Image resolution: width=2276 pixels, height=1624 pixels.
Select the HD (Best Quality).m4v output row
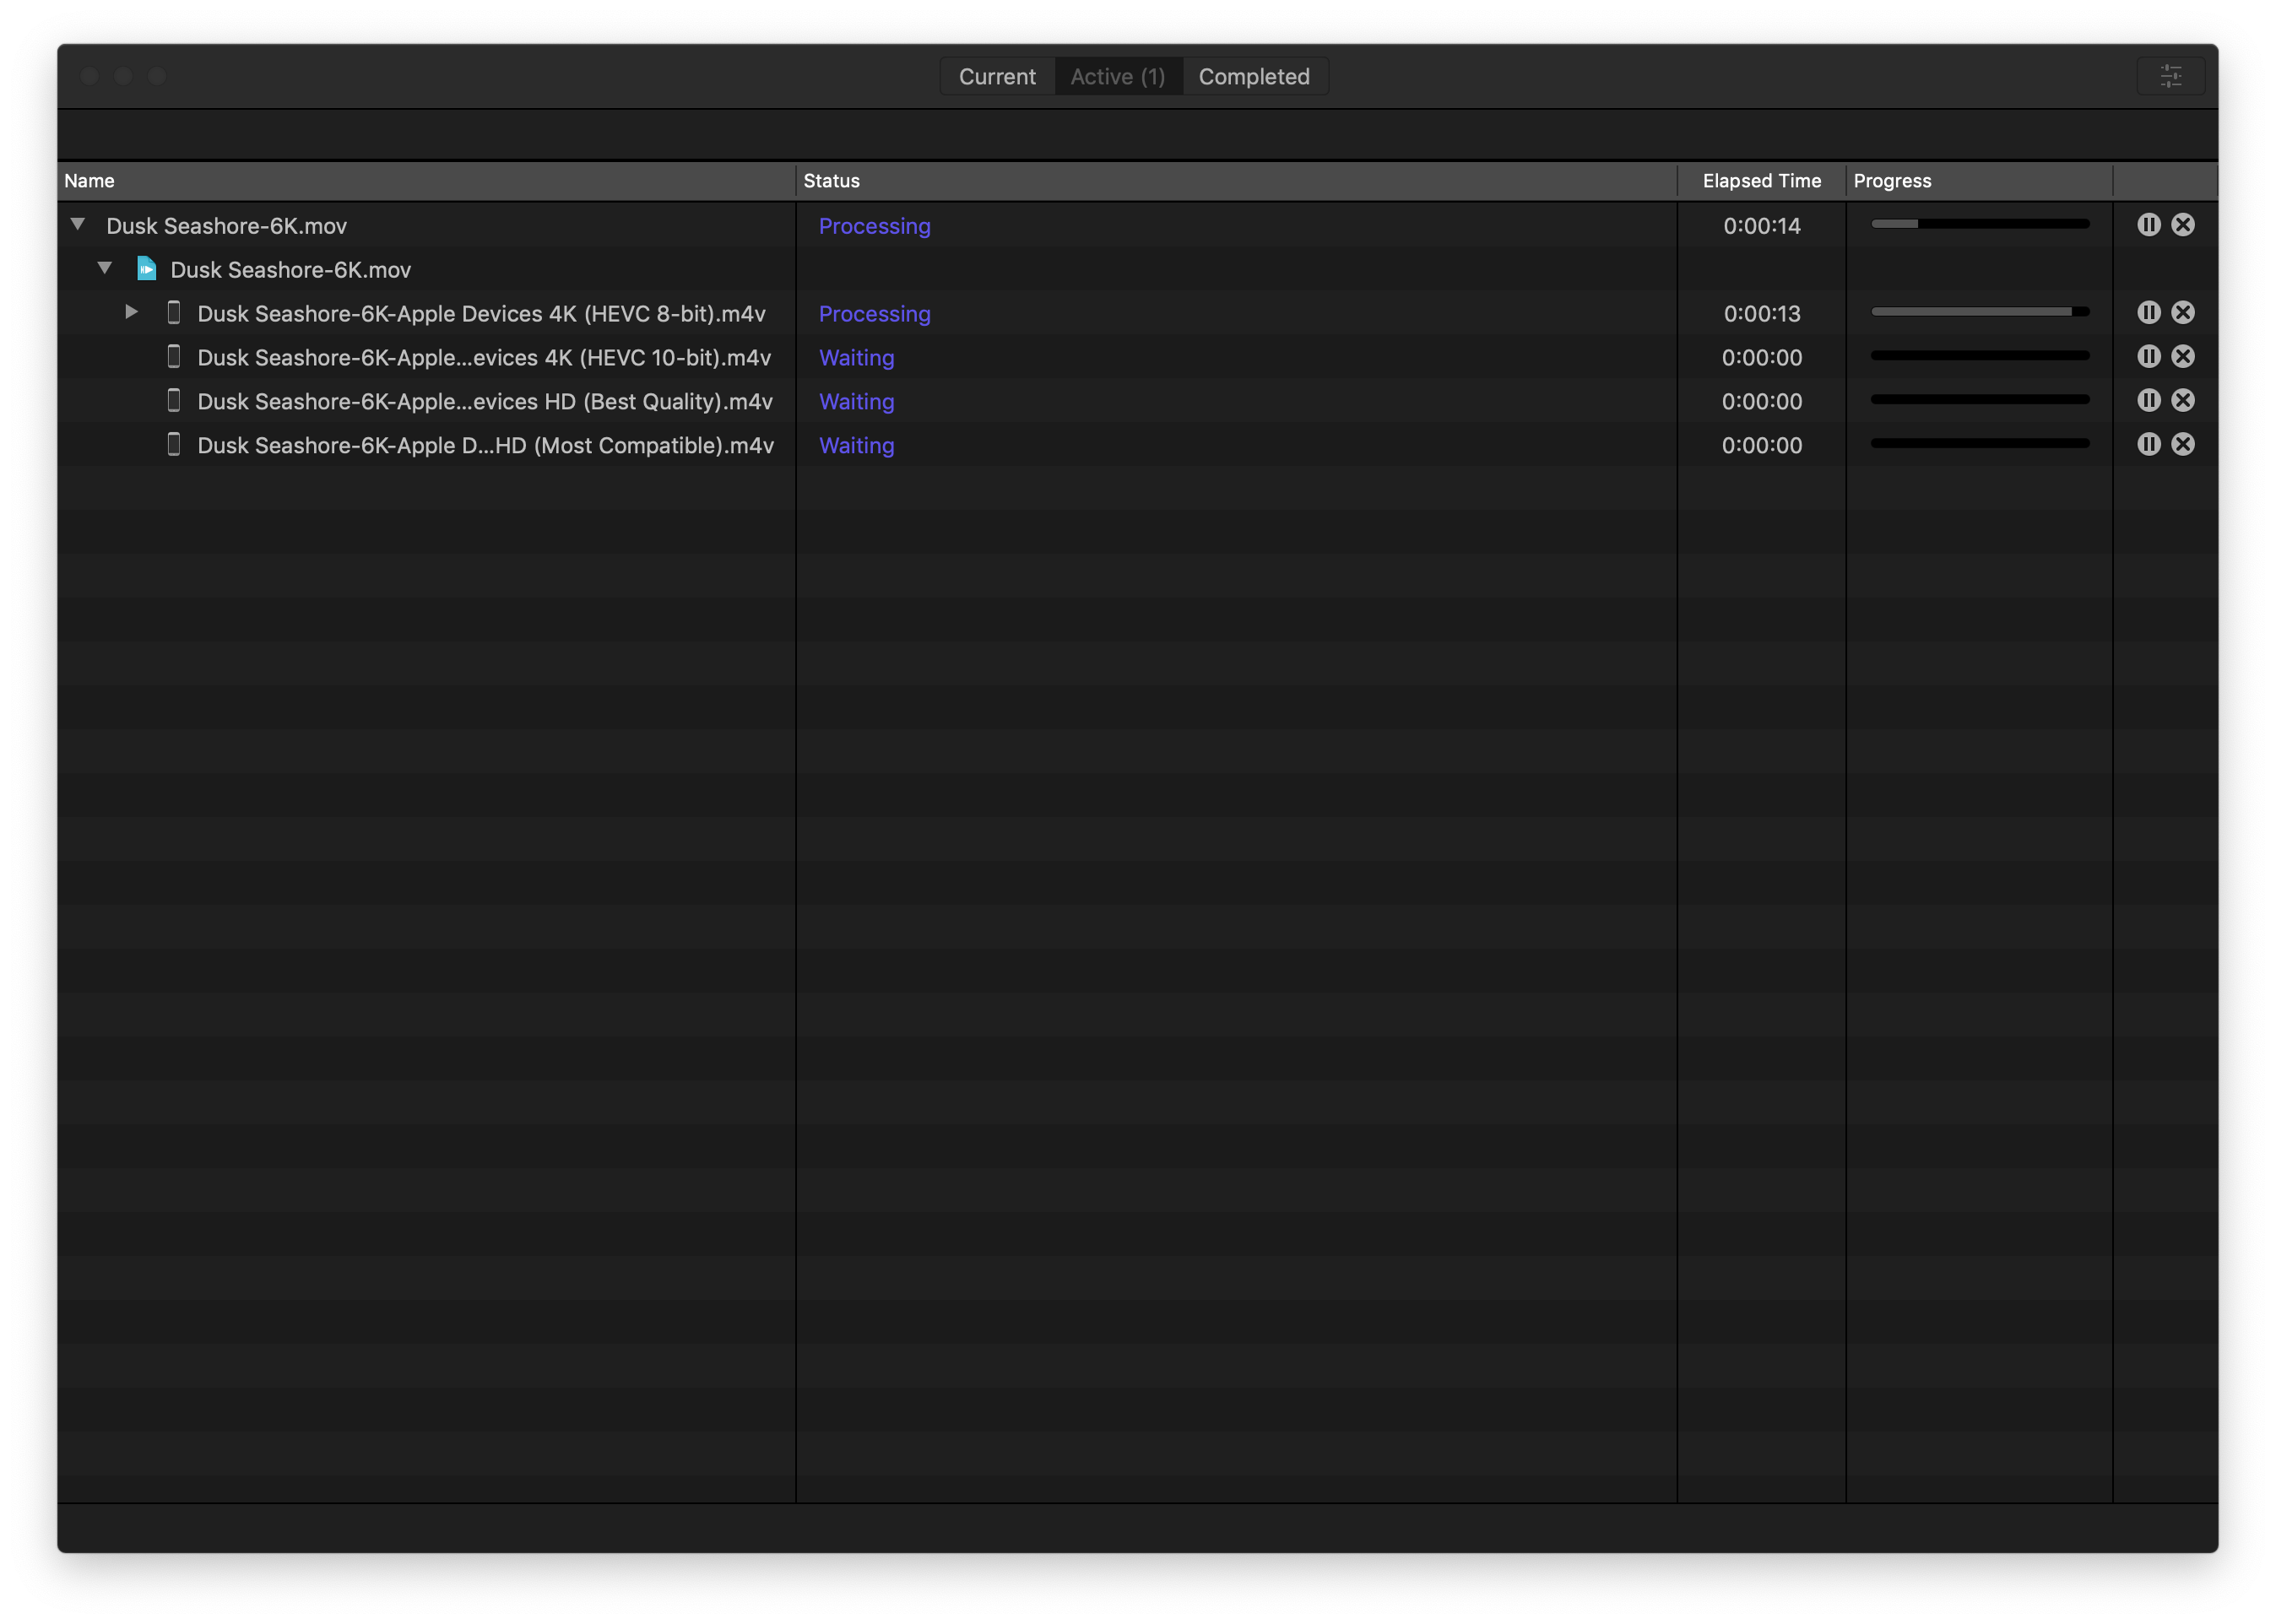[484, 402]
